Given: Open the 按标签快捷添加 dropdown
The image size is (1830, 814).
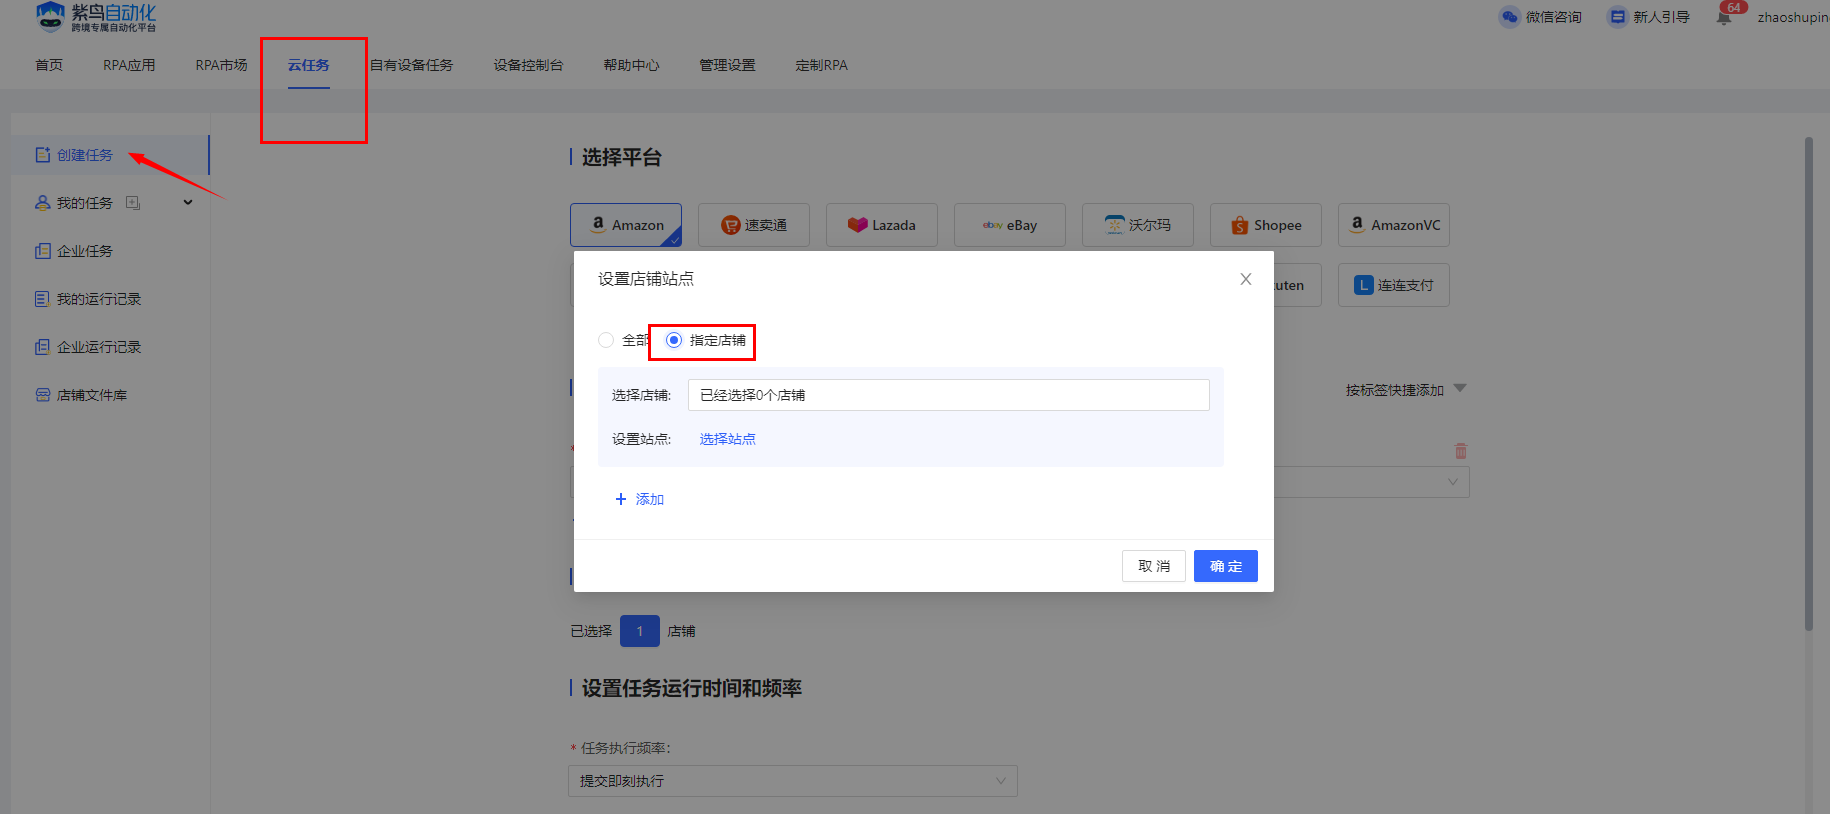Looking at the screenshot, I should [1406, 389].
